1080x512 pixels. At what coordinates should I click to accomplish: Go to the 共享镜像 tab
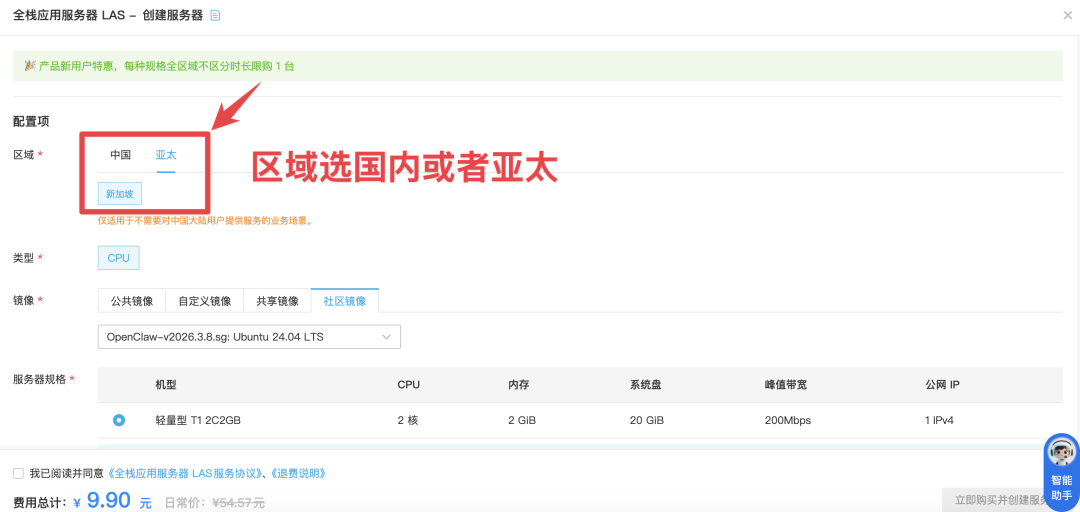point(277,301)
